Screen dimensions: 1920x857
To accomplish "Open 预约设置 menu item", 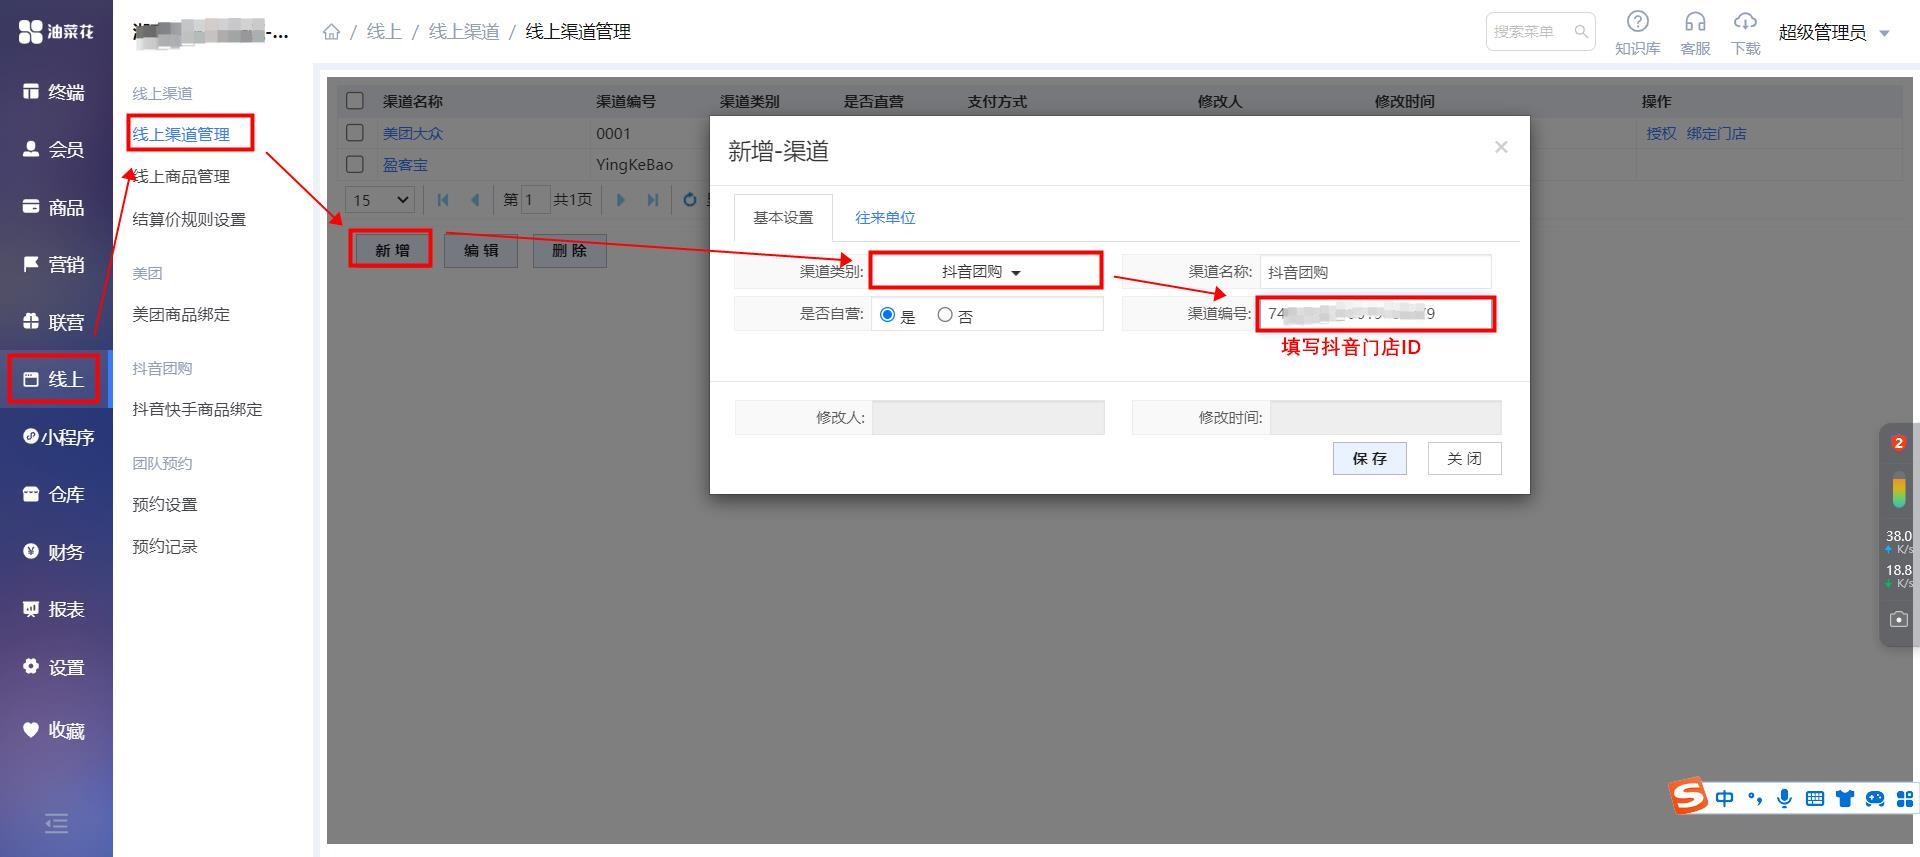I will point(165,504).
